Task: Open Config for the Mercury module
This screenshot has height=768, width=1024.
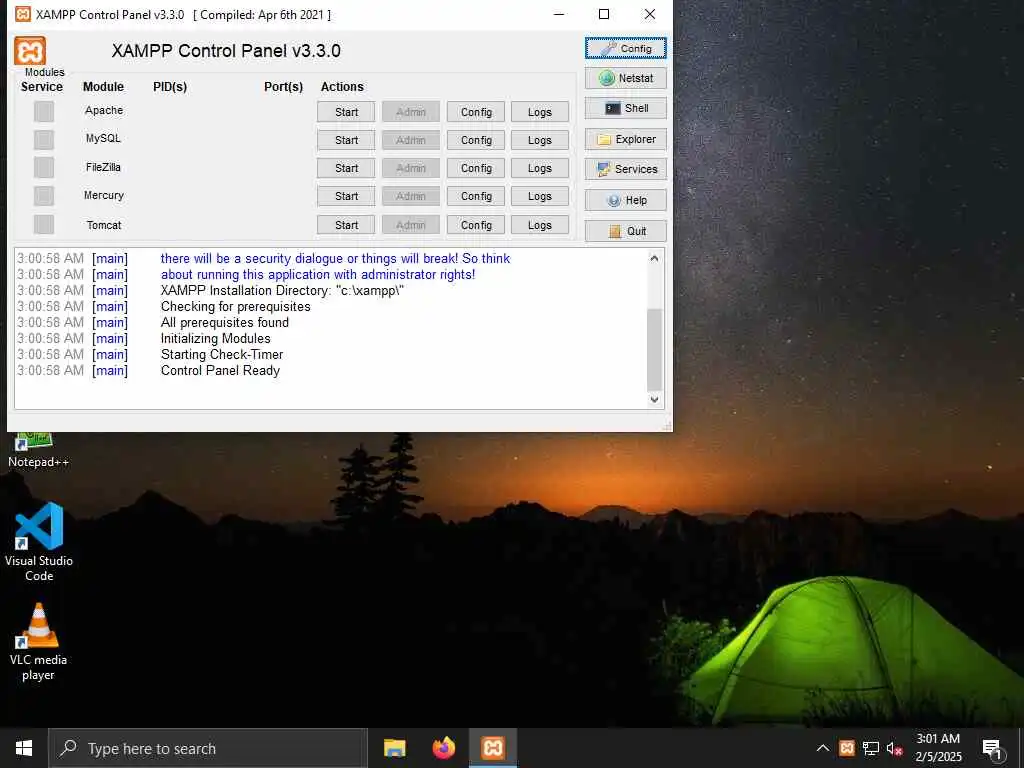Action: [x=476, y=196]
